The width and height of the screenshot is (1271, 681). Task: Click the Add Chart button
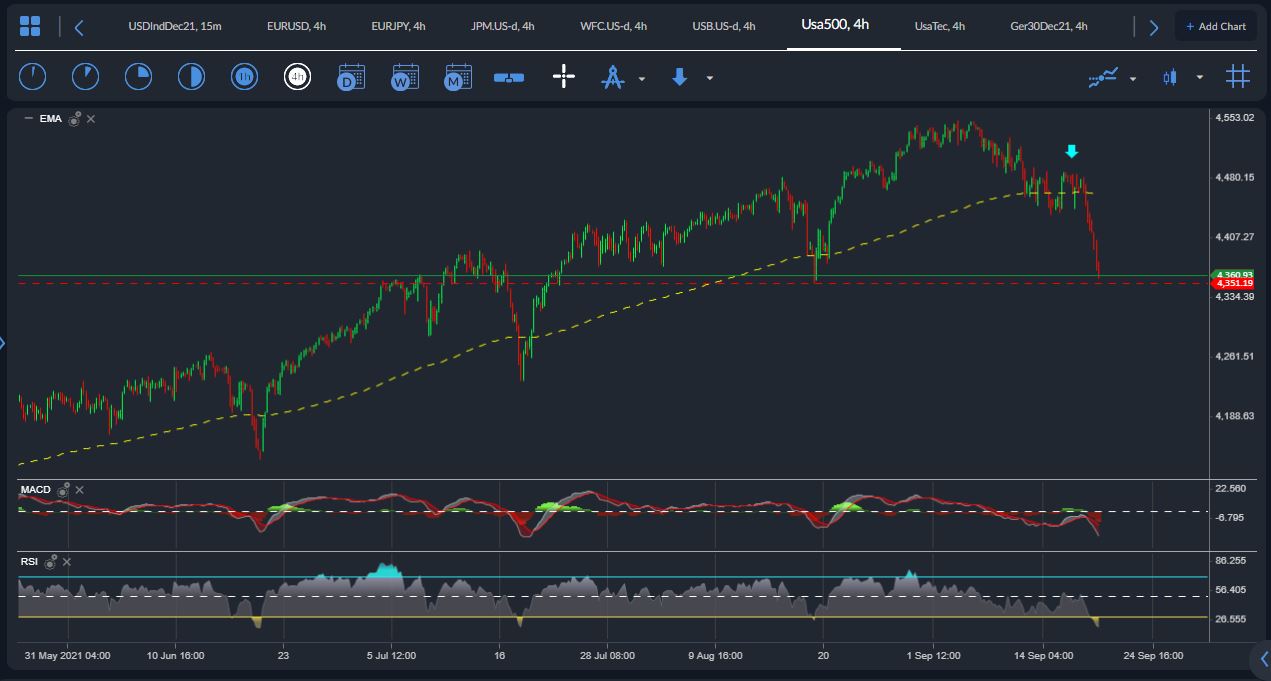1216,26
